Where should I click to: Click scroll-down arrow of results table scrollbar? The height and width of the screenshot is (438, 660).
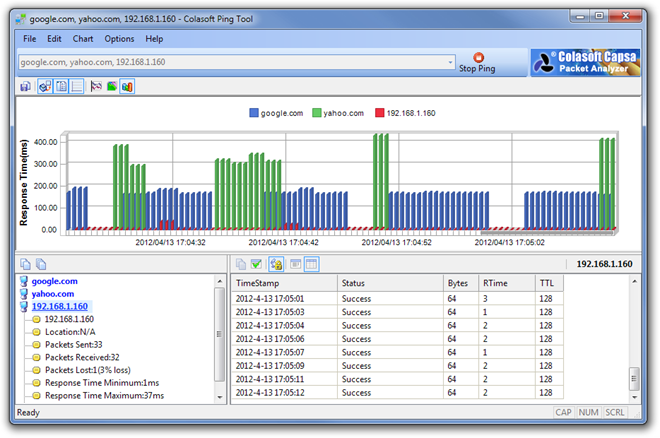click(634, 397)
